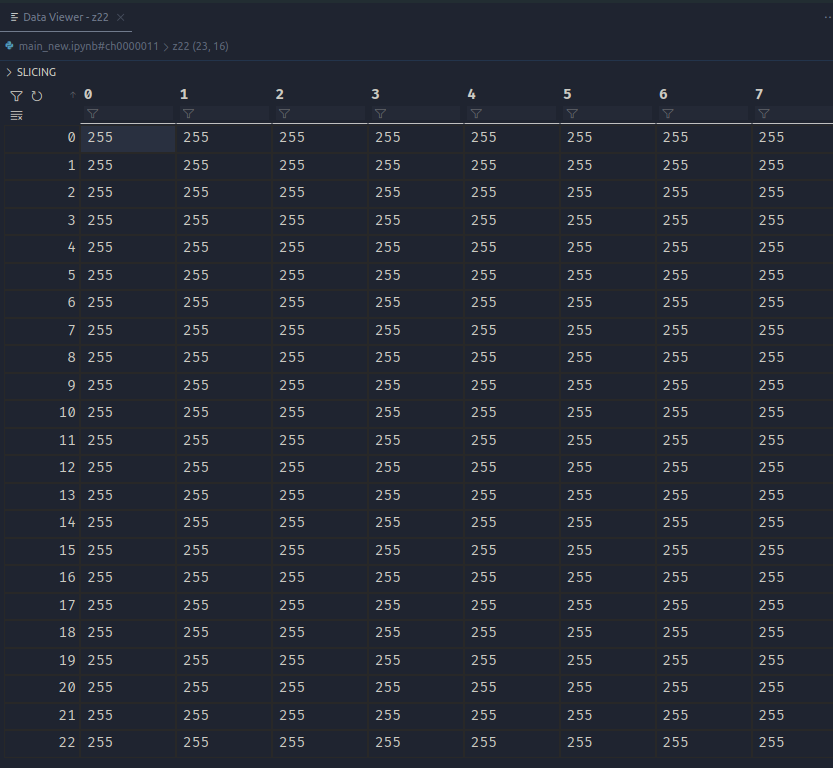
Task: Select cell in row 22, column 7
Action: (793, 743)
